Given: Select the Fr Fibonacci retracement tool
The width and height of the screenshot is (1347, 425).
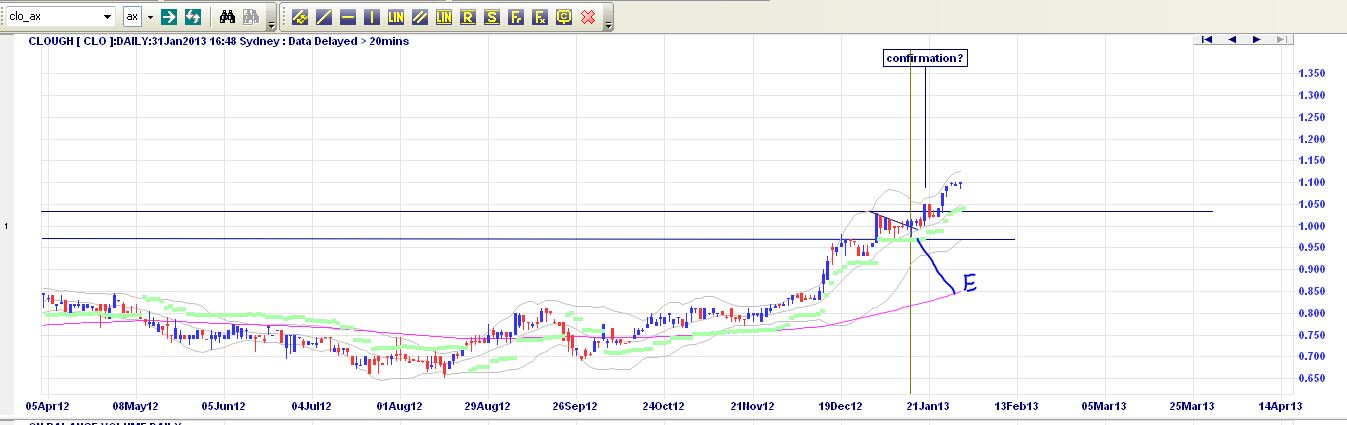Looking at the screenshot, I should click(516, 17).
